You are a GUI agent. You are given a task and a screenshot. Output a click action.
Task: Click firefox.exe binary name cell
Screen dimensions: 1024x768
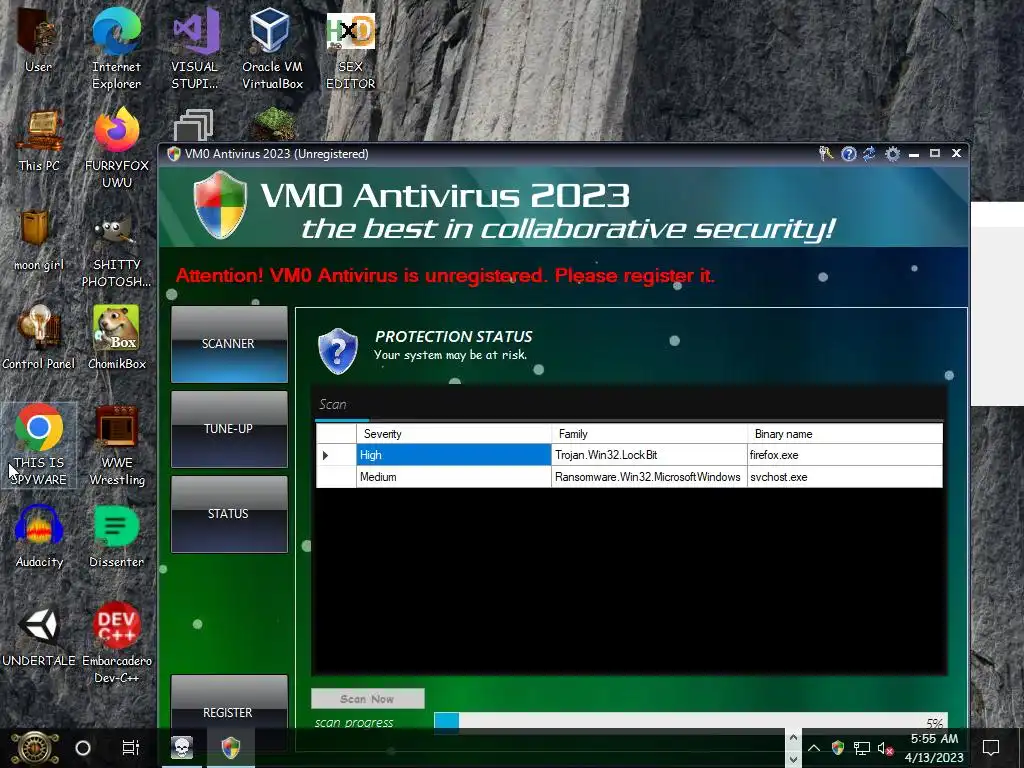click(845, 455)
